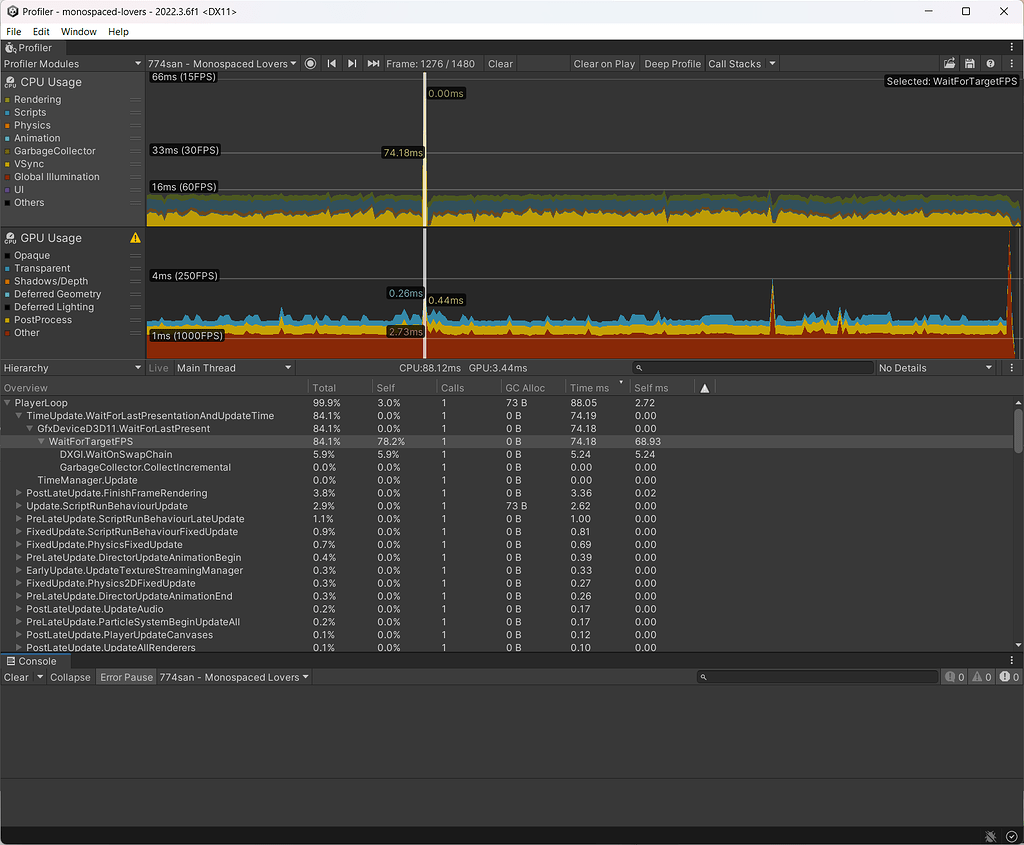Open the load-profile folder icon

948,63
